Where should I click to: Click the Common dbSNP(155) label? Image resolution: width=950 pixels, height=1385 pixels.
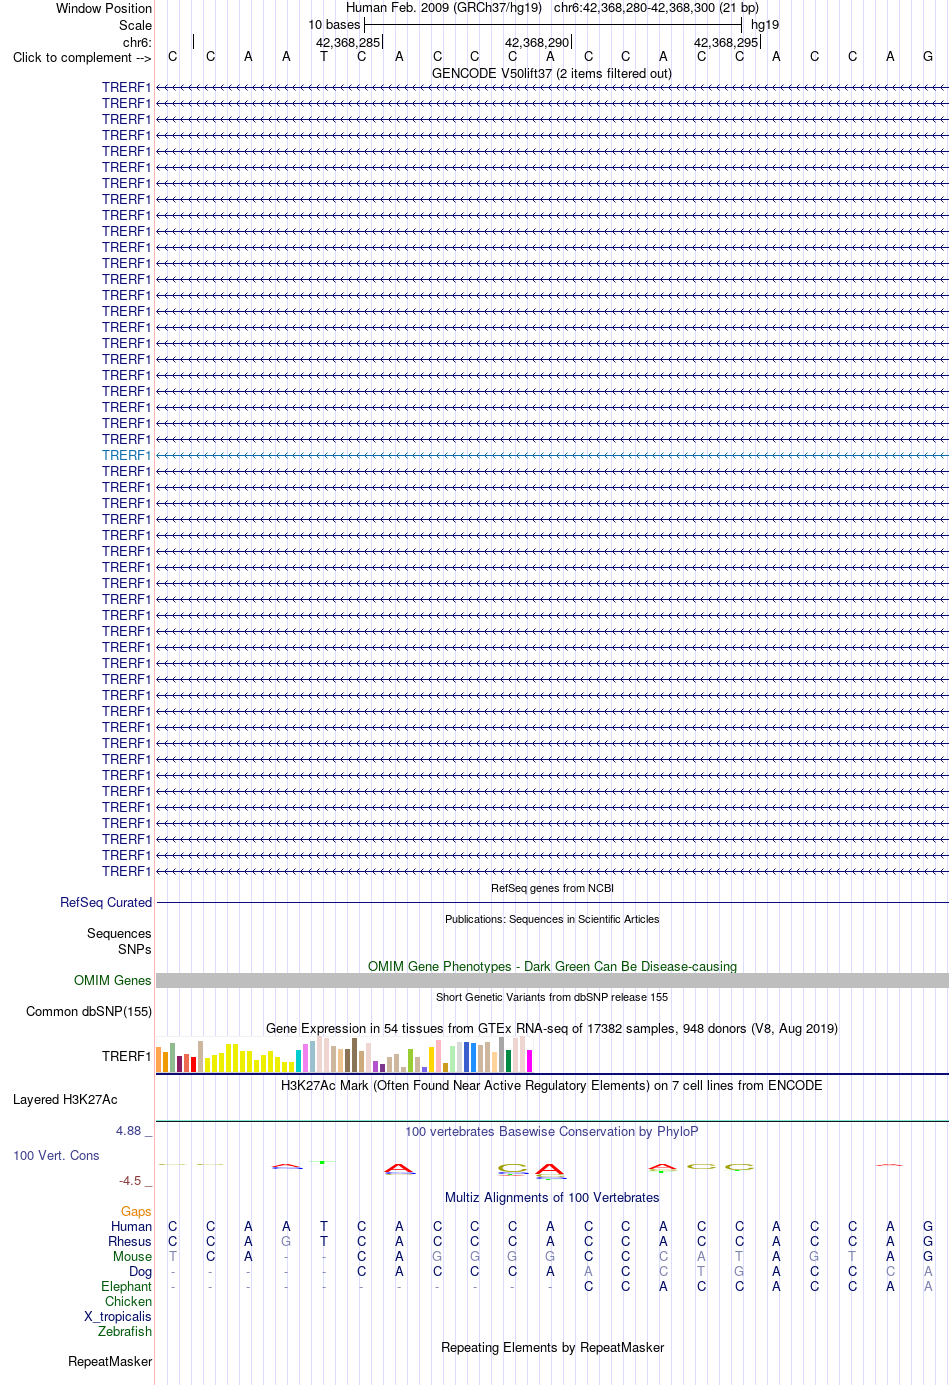point(89,1011)
